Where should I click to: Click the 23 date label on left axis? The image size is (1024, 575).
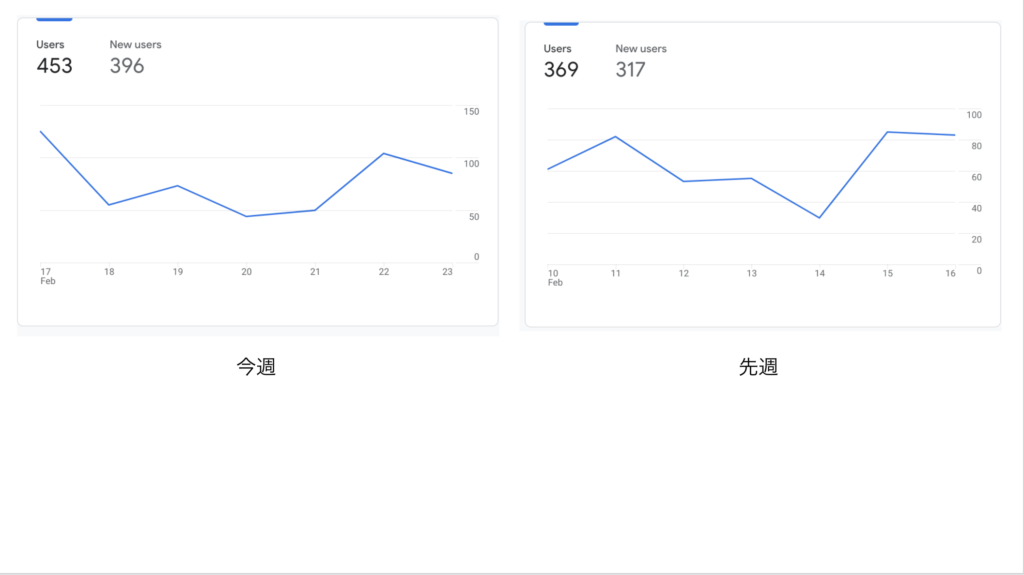(447, 272)
